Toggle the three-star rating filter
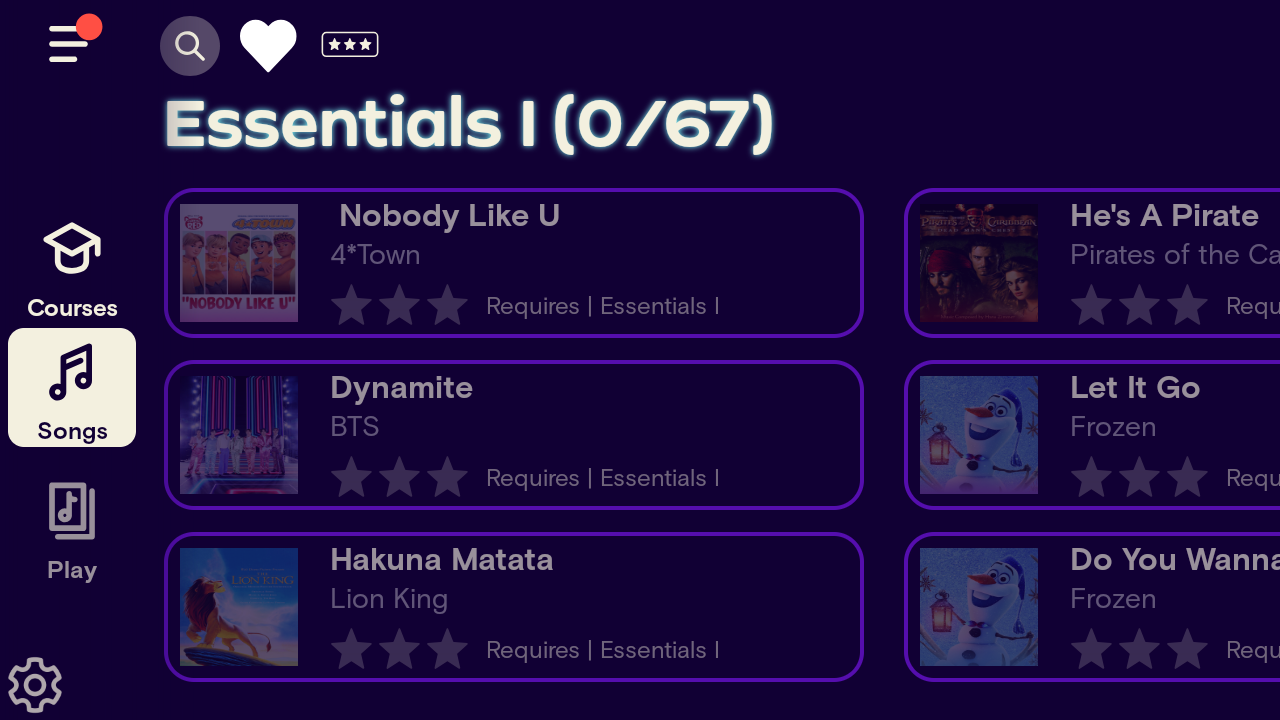The image size is (1280, 720). coord(350,45)
